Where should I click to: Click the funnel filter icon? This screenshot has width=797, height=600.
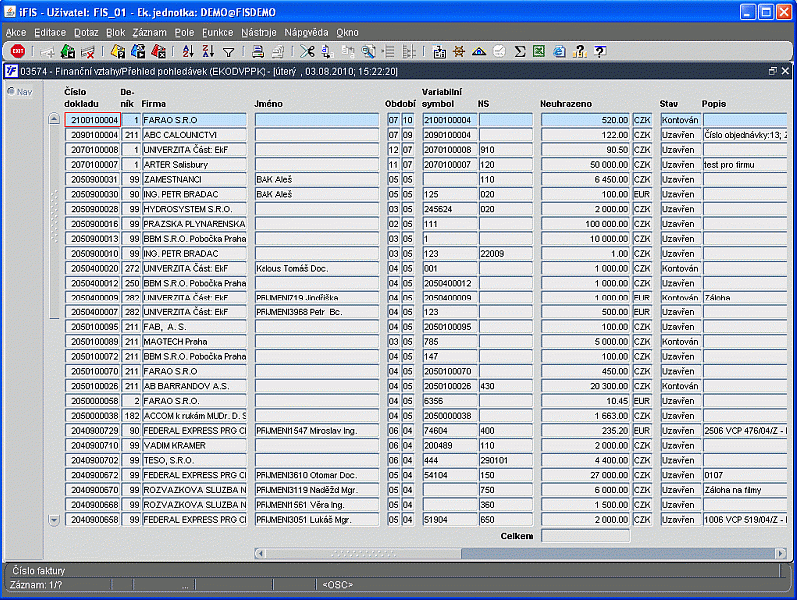click(x=229, y=51)
